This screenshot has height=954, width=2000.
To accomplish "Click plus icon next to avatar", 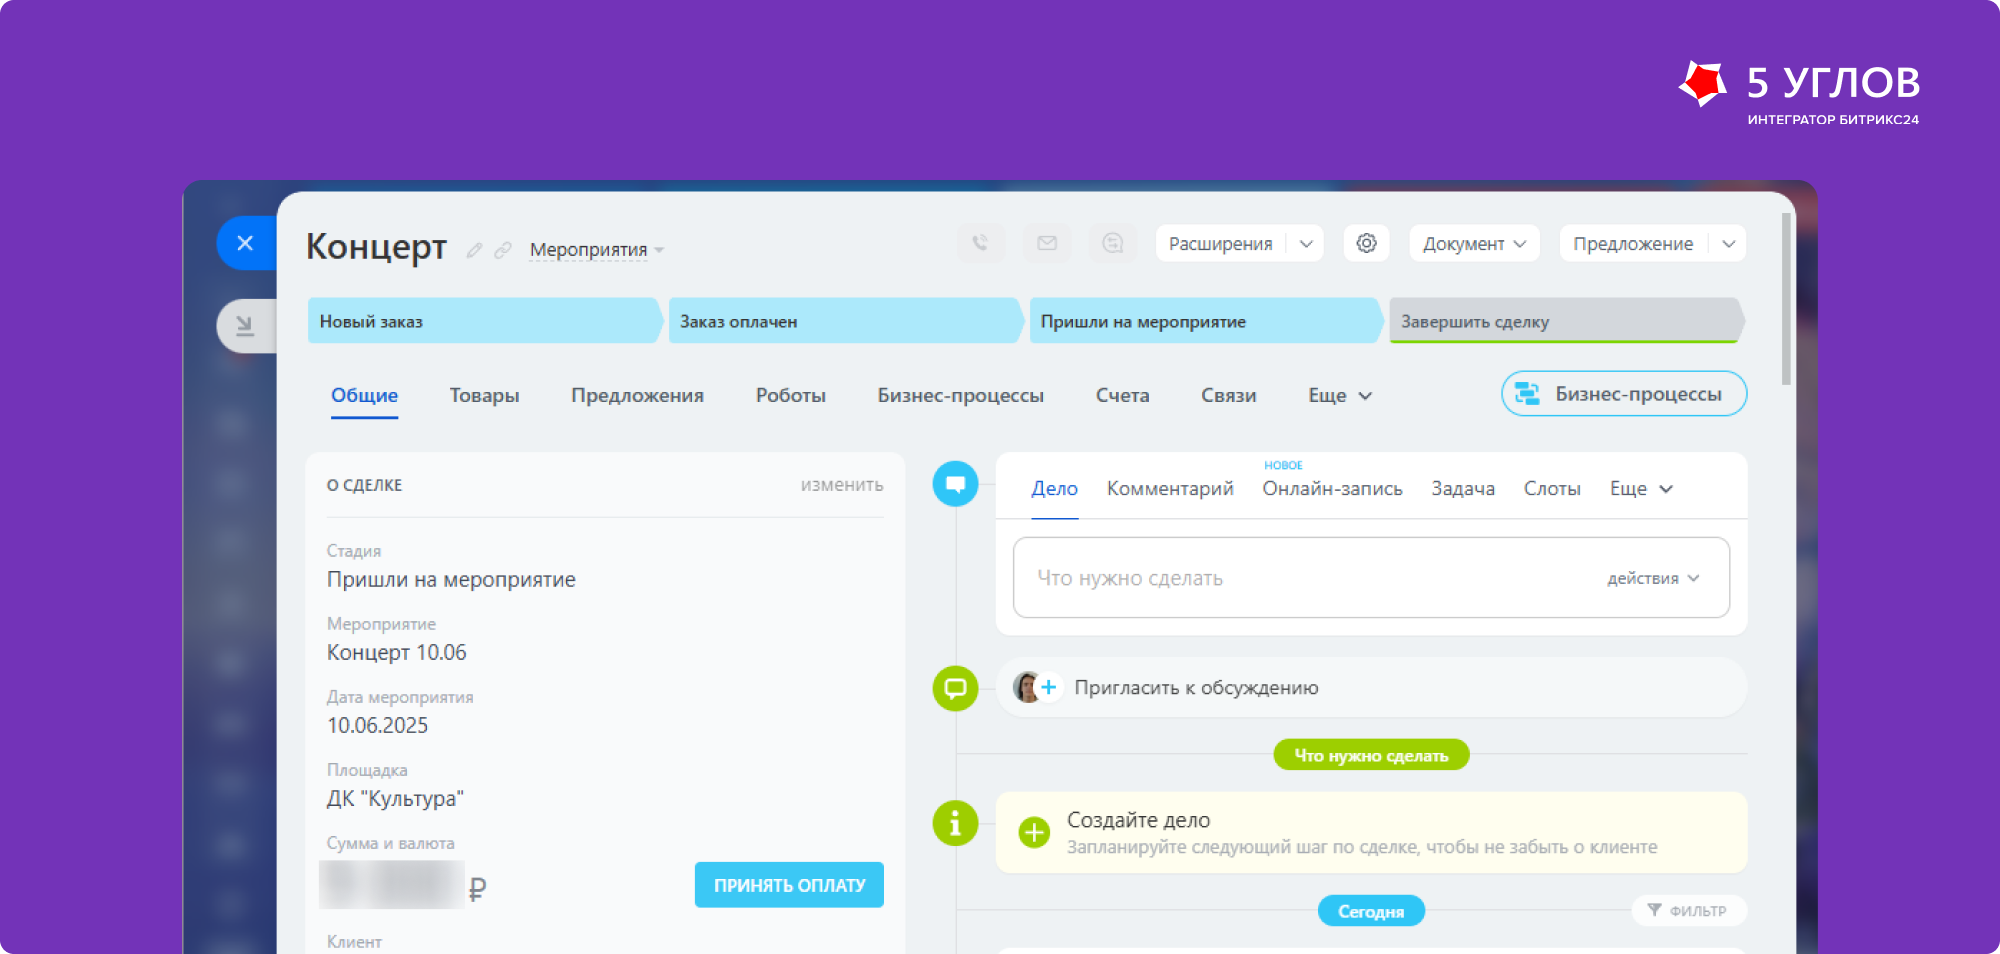I will click(x=1049, y=687).
